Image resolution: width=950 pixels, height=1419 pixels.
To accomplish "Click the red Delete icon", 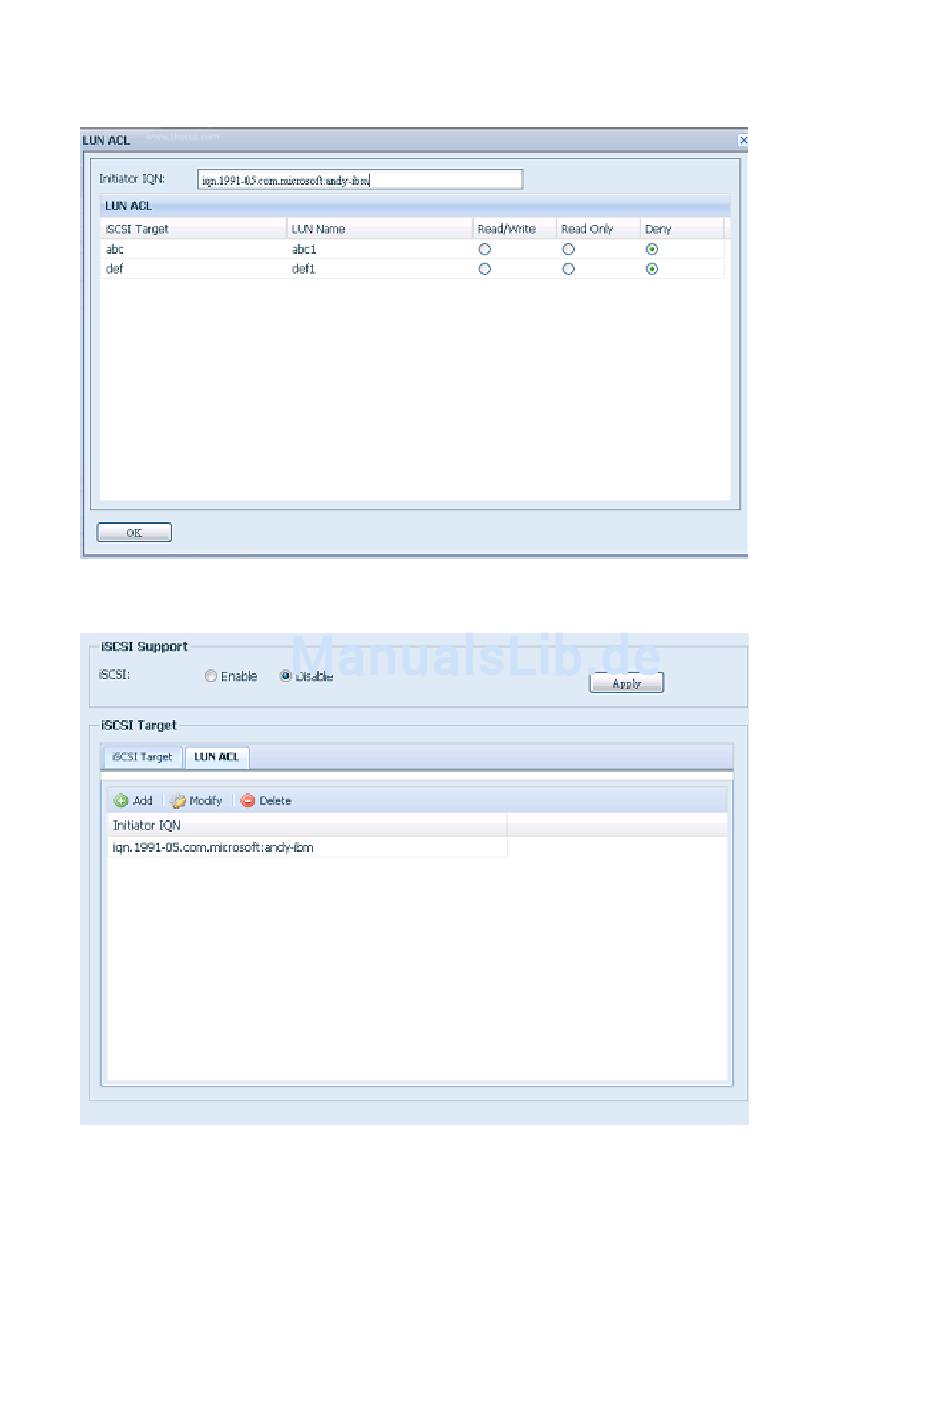I will coord(248,801).
